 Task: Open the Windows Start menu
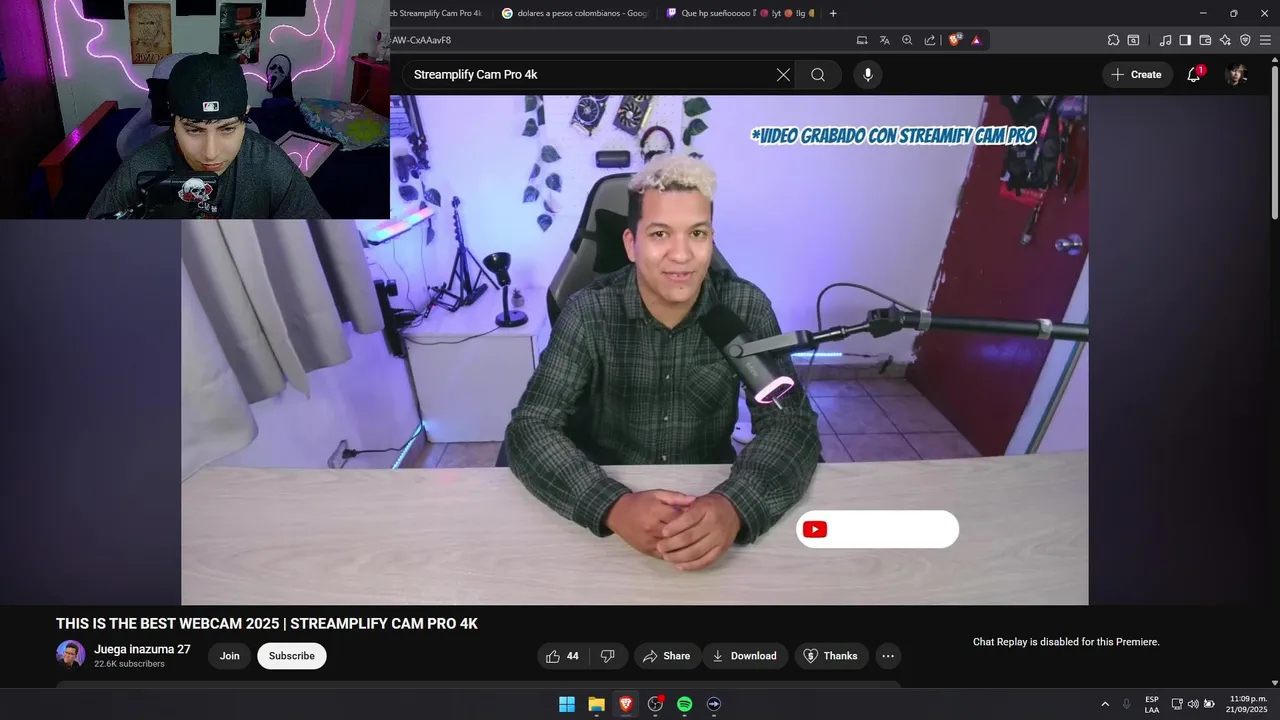567,704
